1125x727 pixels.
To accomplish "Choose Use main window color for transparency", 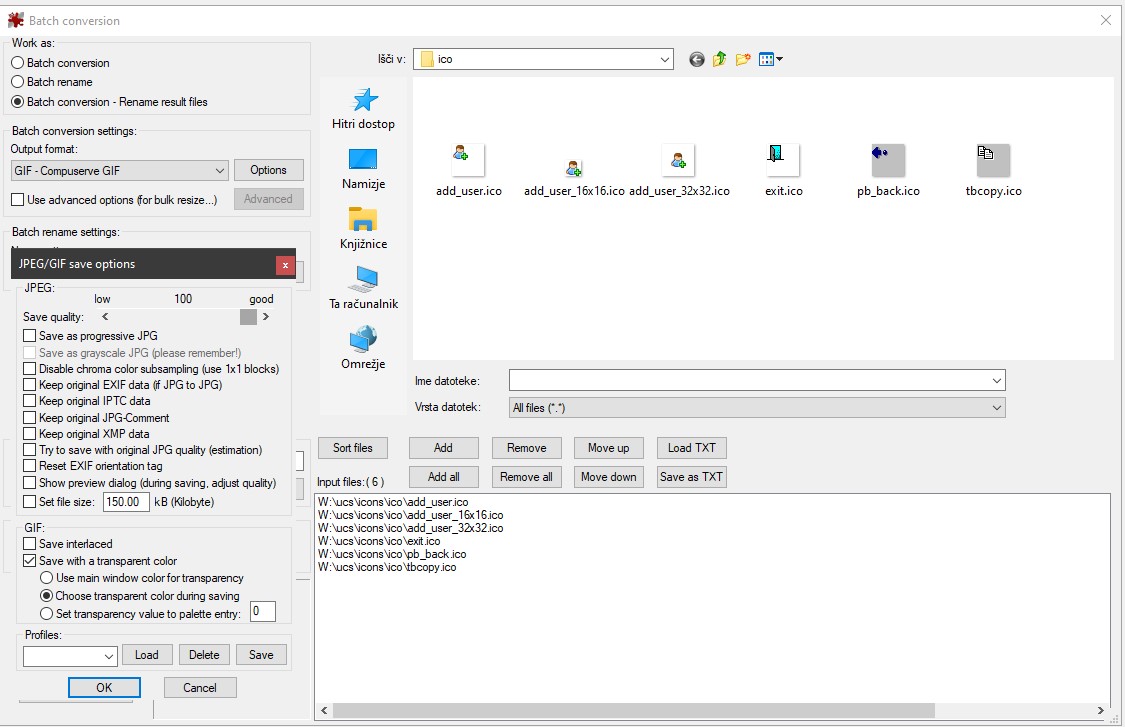I will point(46,578).
